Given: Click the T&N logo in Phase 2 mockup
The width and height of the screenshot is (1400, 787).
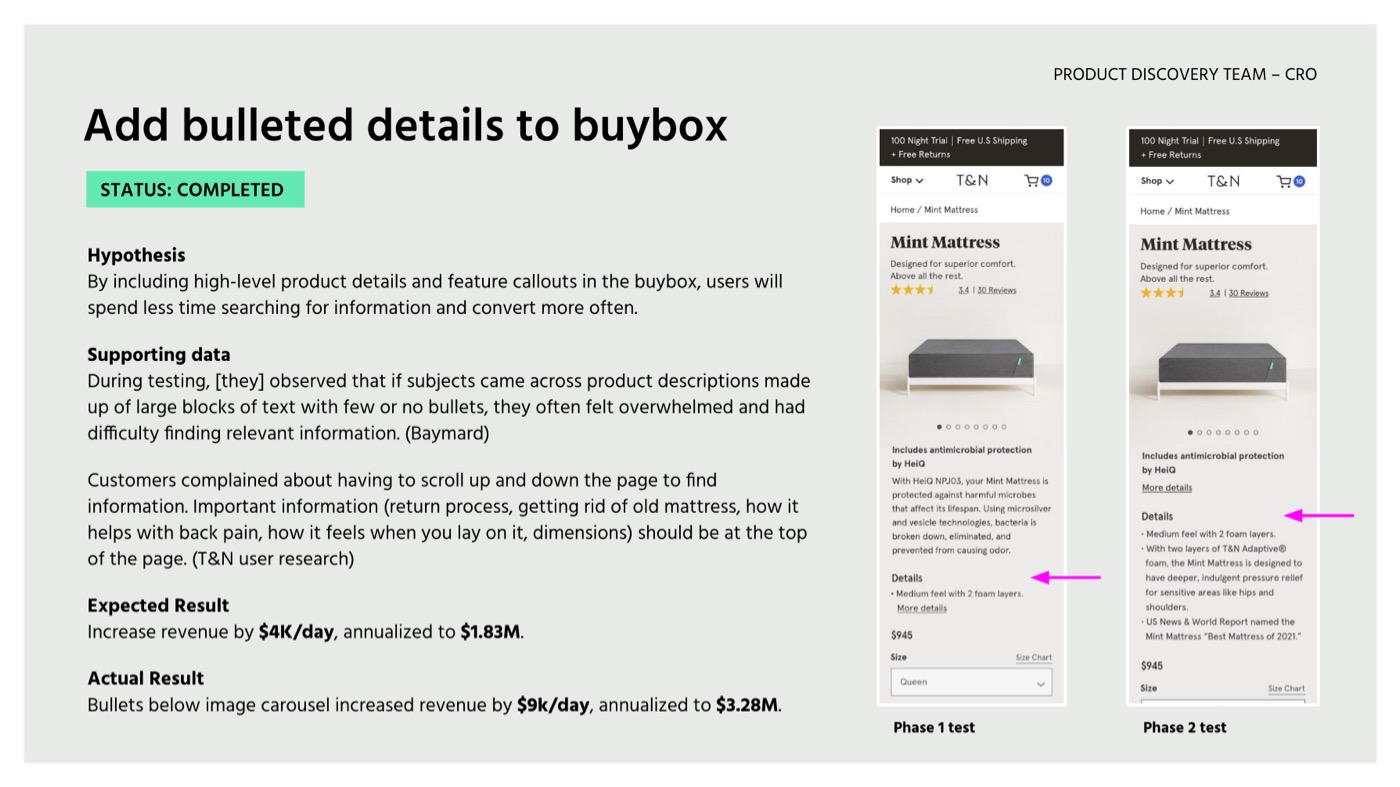Looking at the screenshot, I should [x=1223, y=182].
